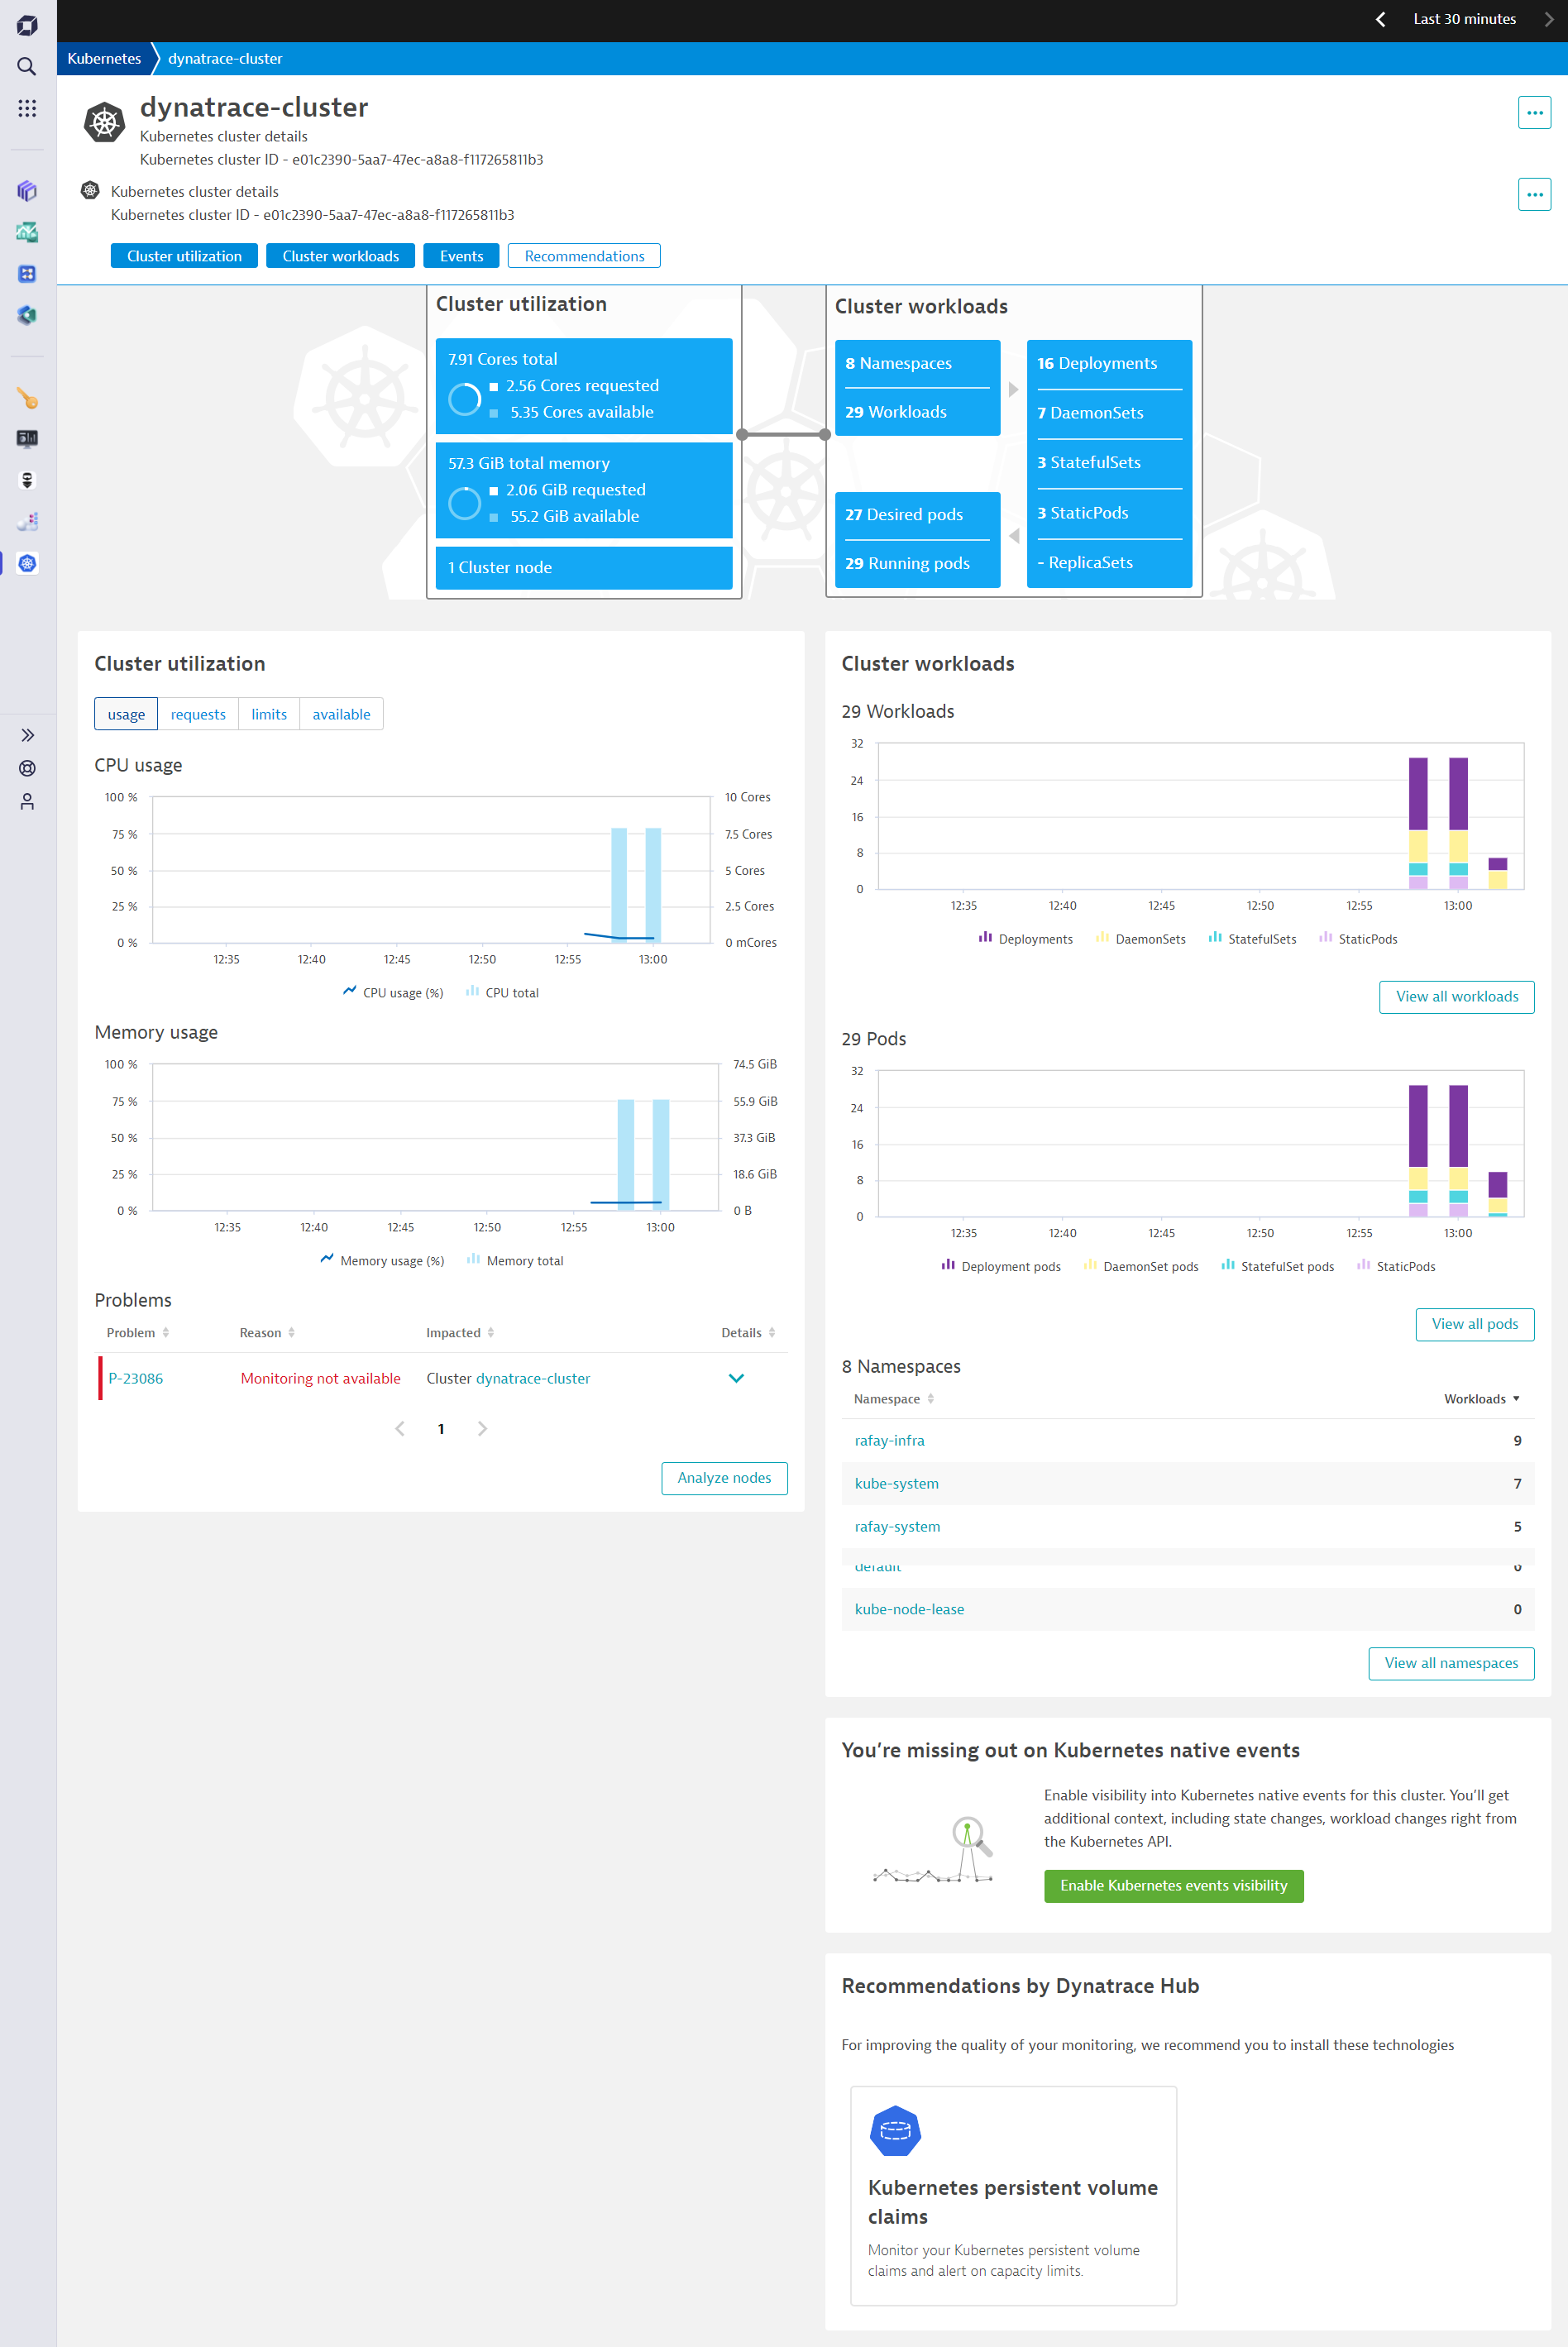Click the Analyze nodes button

(x=724, y=1477)
